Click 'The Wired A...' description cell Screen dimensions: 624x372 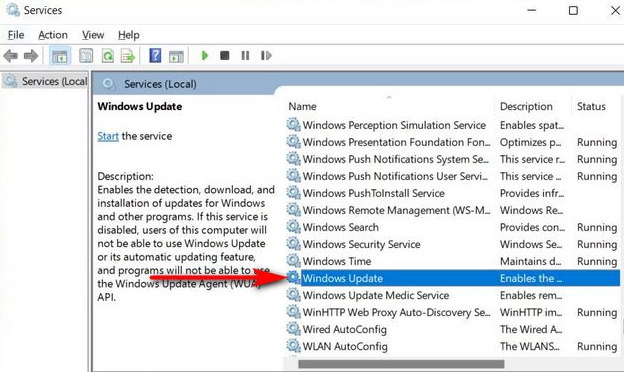pos(531,329)
